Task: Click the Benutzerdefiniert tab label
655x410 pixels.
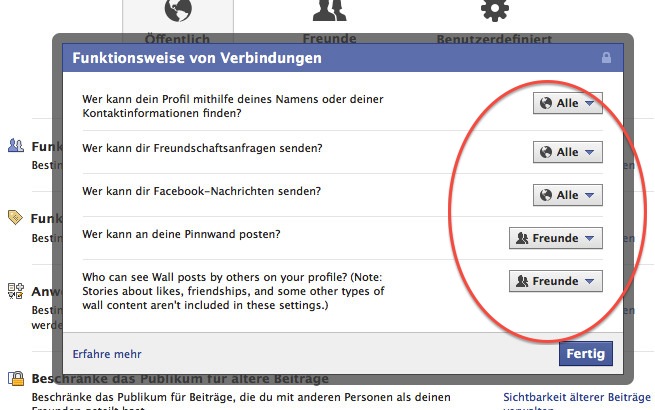Action: pyautogui.click(x=494, y=39)
